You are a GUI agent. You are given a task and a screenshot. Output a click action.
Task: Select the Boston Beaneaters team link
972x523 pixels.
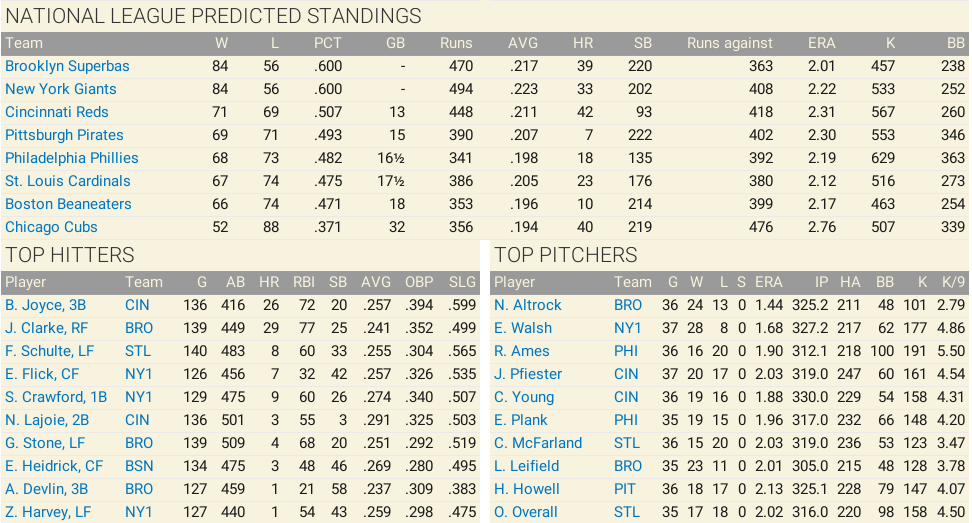point(68,204)
